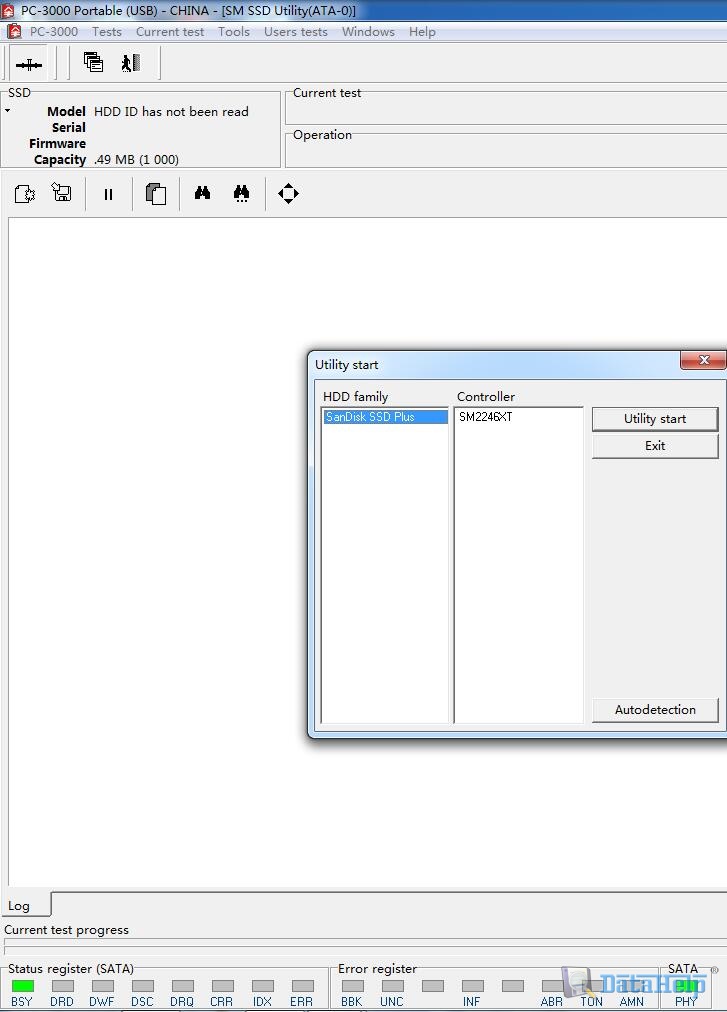Click the ERR status indicator
The image size is (727, 1012).
tap(303, 986)
